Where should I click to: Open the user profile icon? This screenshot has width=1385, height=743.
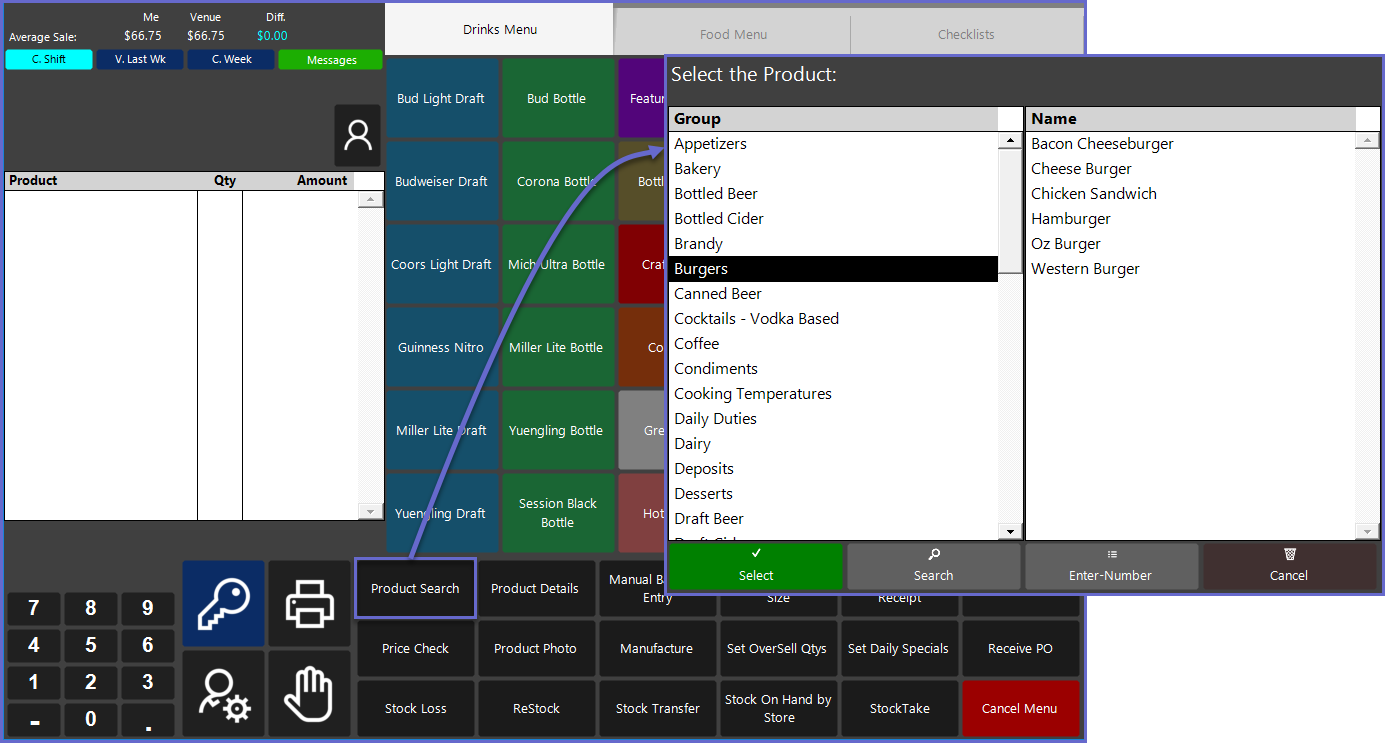357,135
